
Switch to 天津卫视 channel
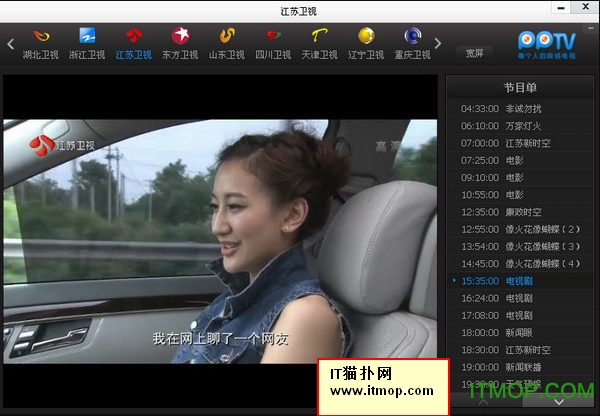click(x=320, y=43)
